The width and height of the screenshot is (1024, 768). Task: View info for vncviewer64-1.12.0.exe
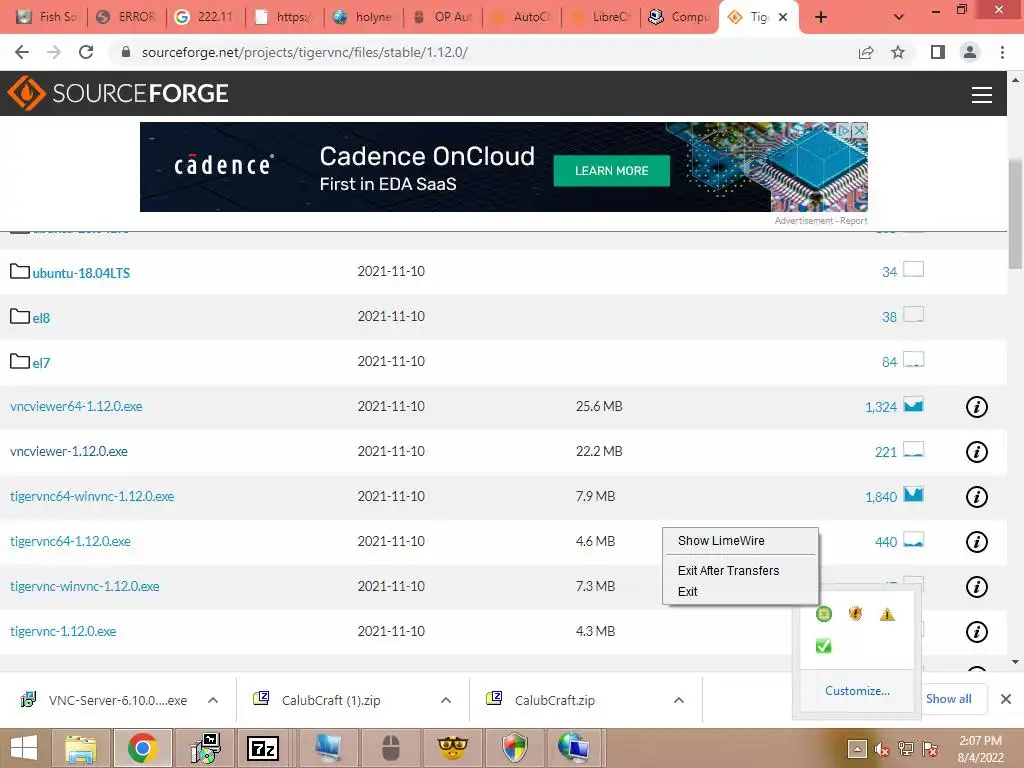(976, 407)
